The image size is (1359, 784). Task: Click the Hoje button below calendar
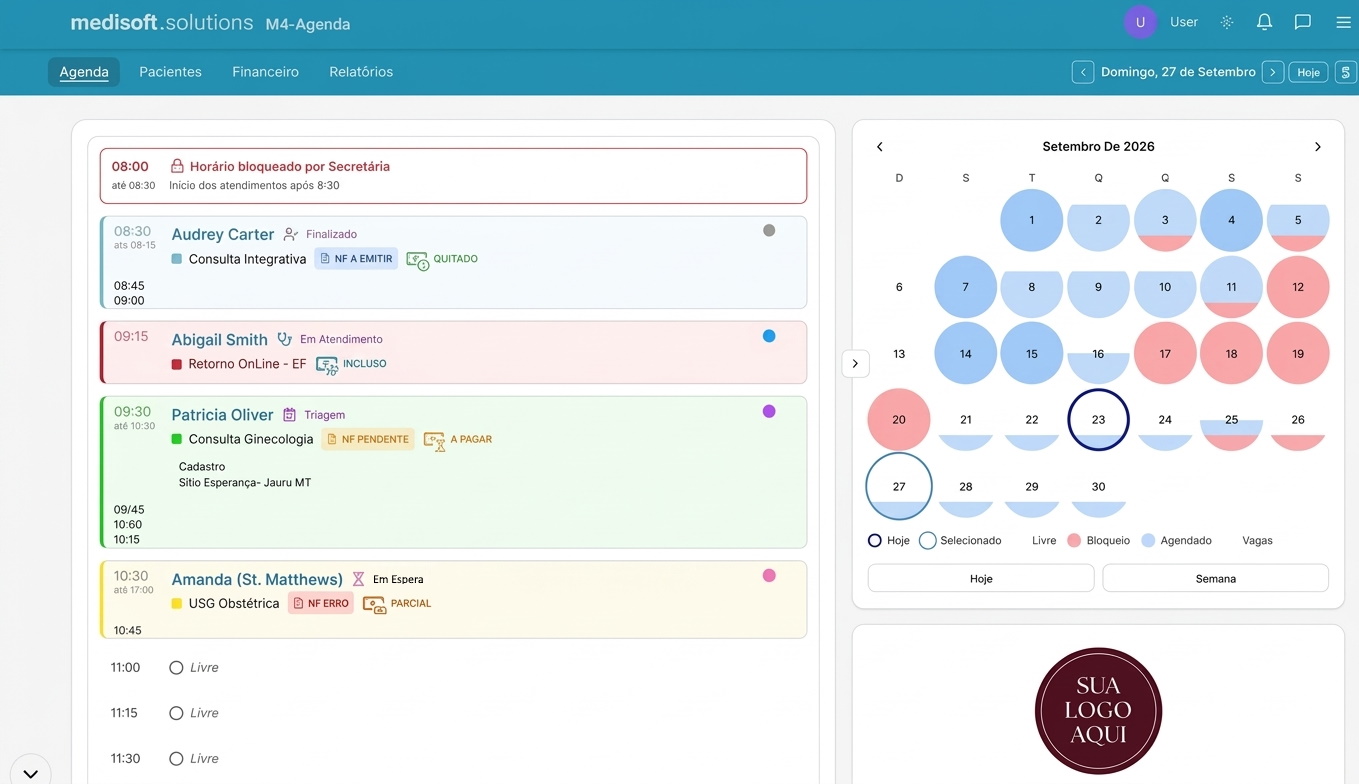click(x=981, y=578)
